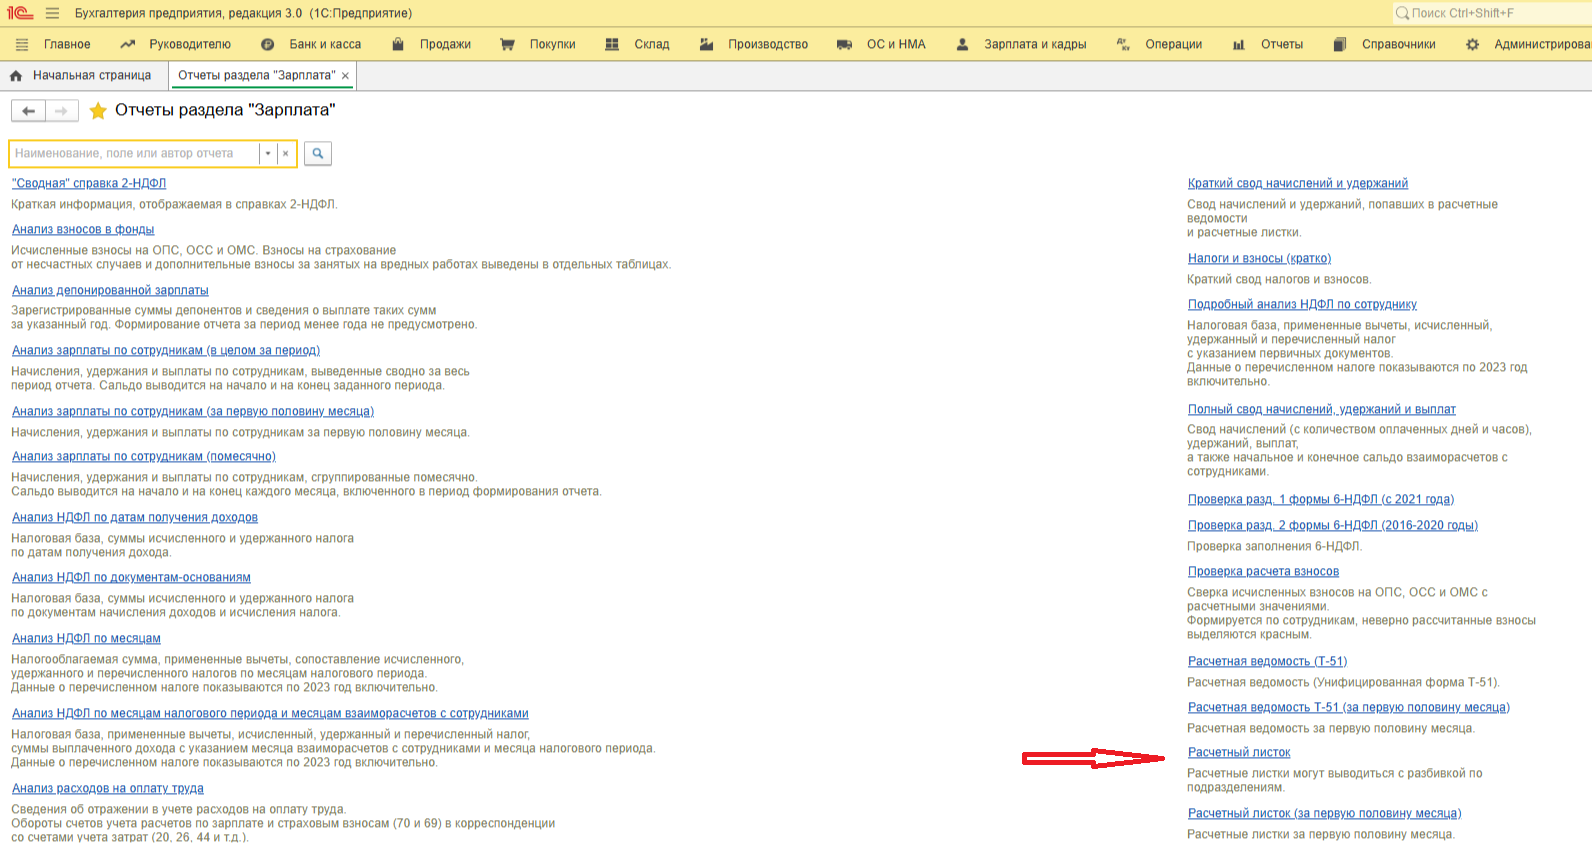Expand the report search dropdown arrow

click(268, 154)
